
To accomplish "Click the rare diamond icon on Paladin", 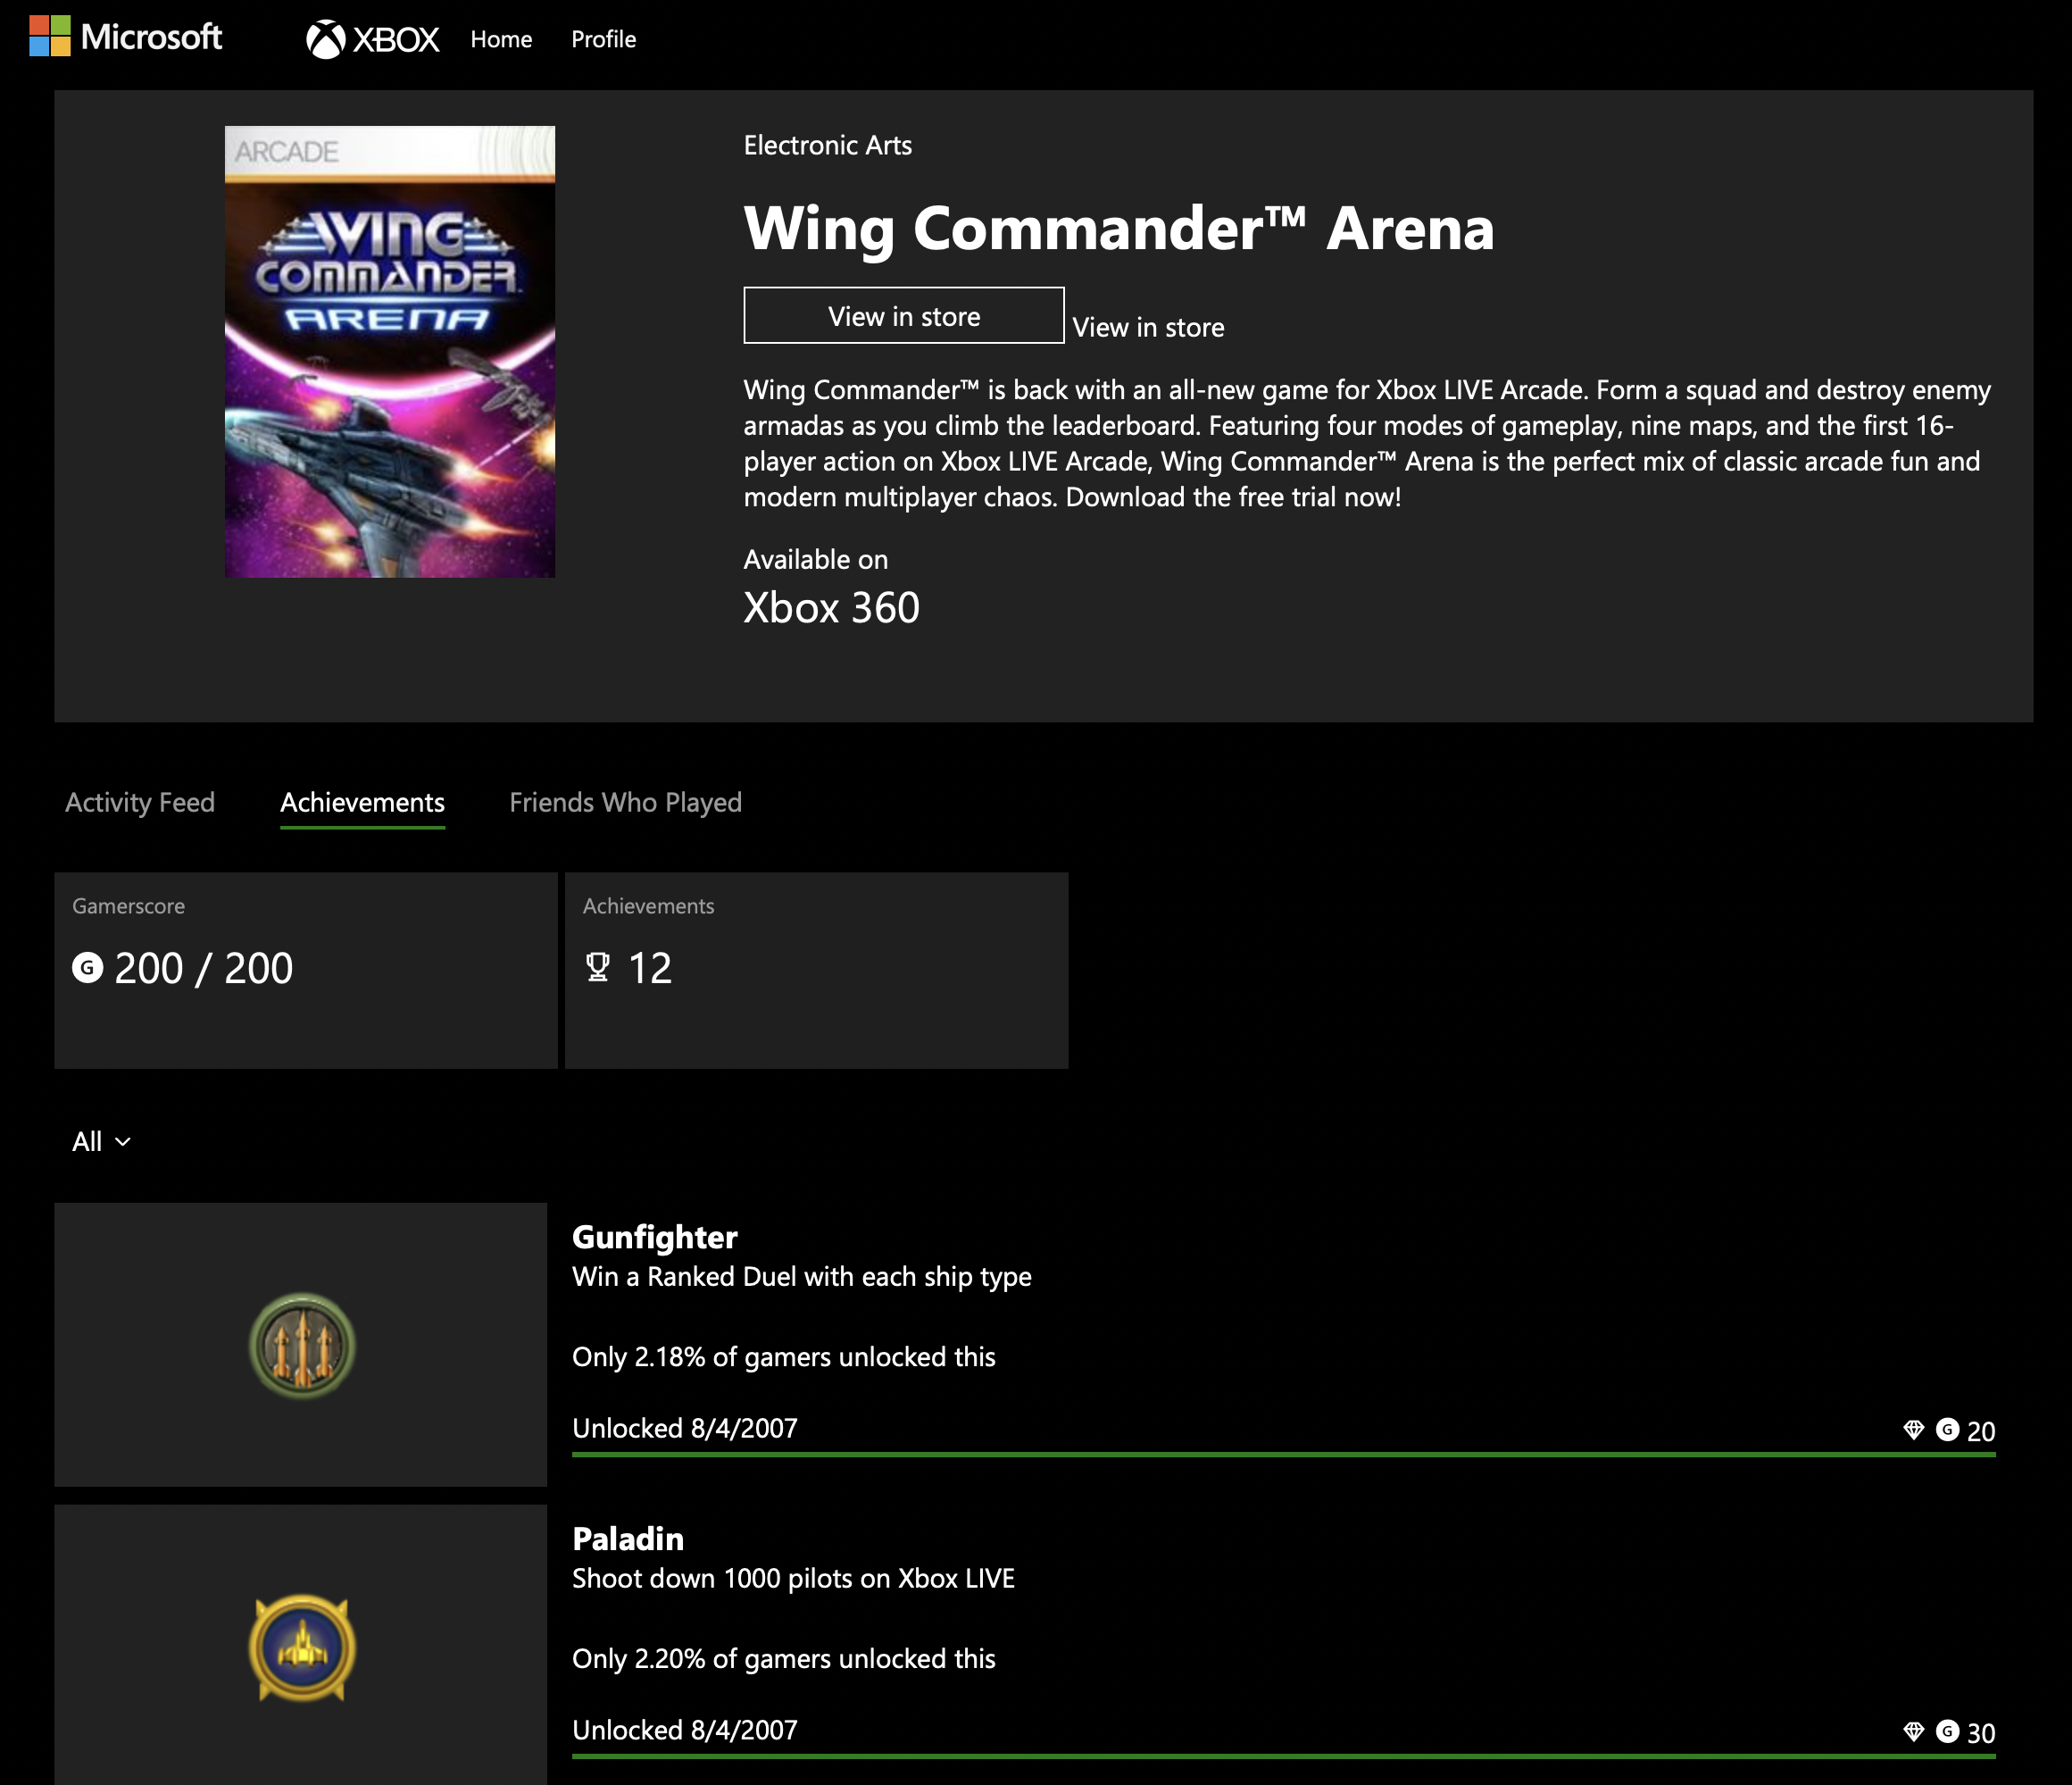I will point(1913,1732).
